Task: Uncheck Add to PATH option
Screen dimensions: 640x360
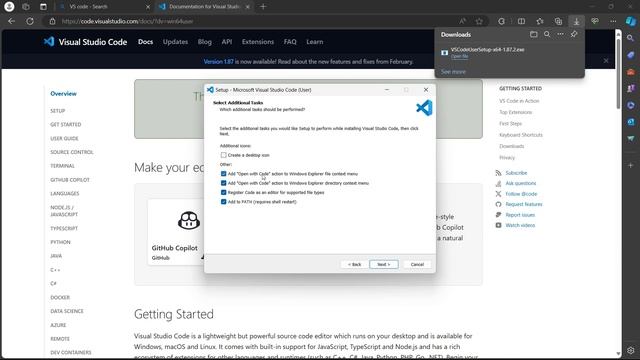Action: click(x=223, y=202)
